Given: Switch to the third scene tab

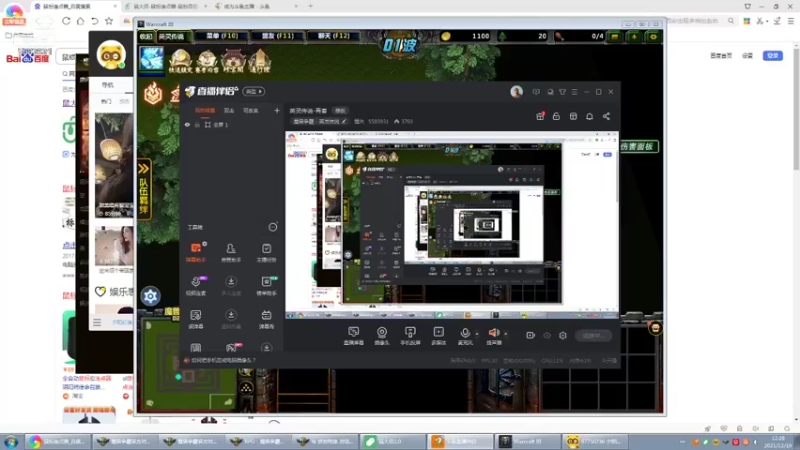Looking at the screenshot, I should (251, 110).
